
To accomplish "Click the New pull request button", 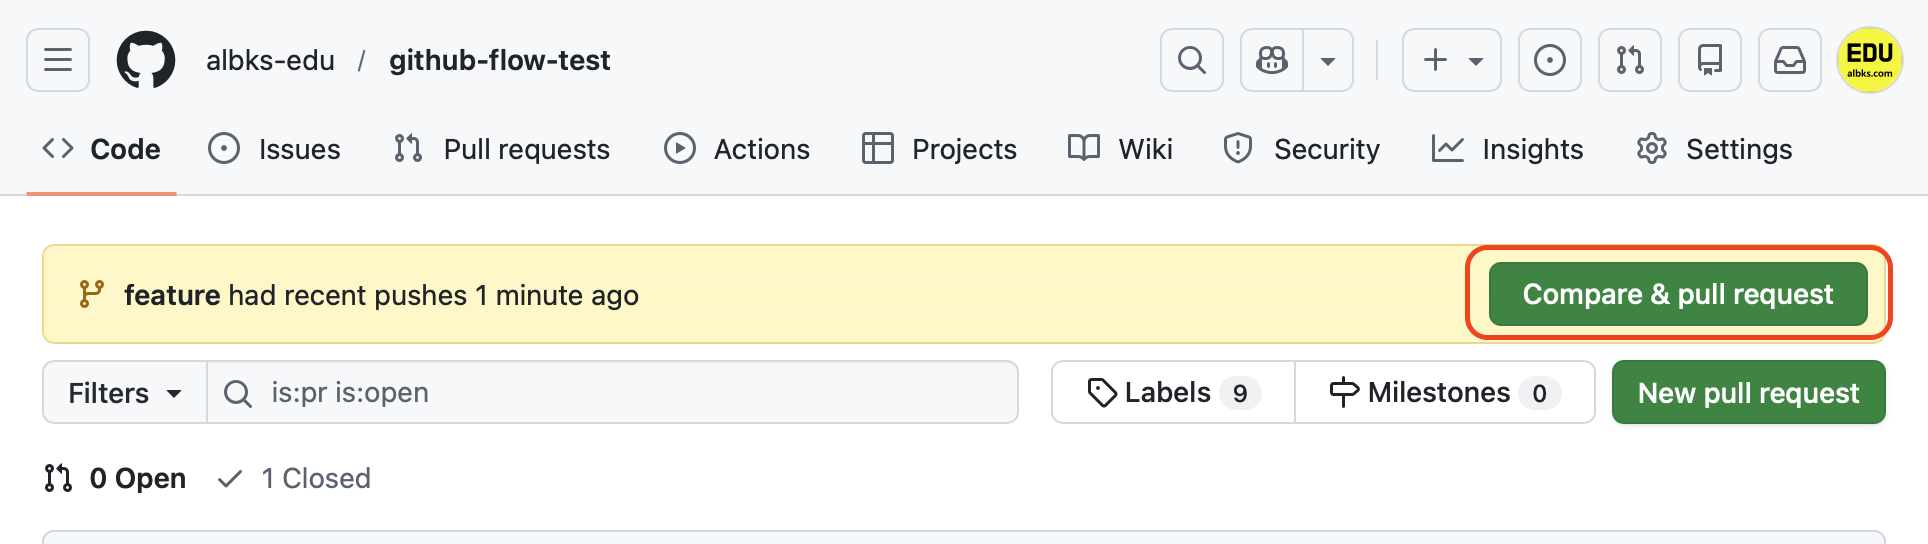I will click(1748, 393).
